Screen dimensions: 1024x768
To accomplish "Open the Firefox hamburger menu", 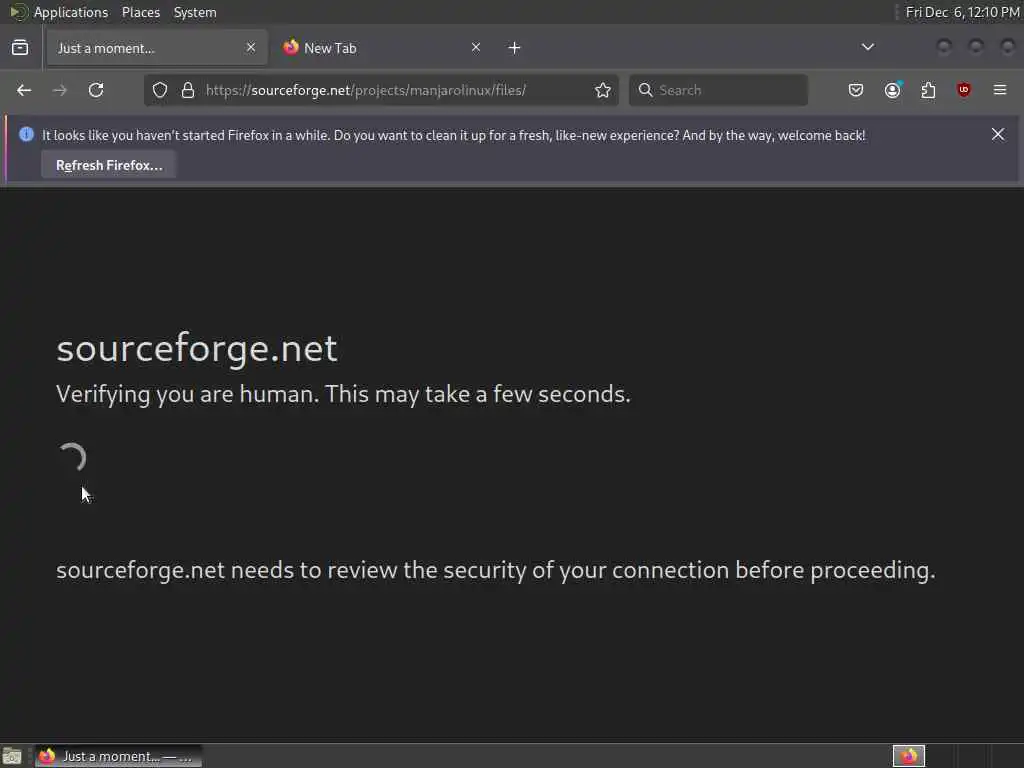I will pos(1000,90).
